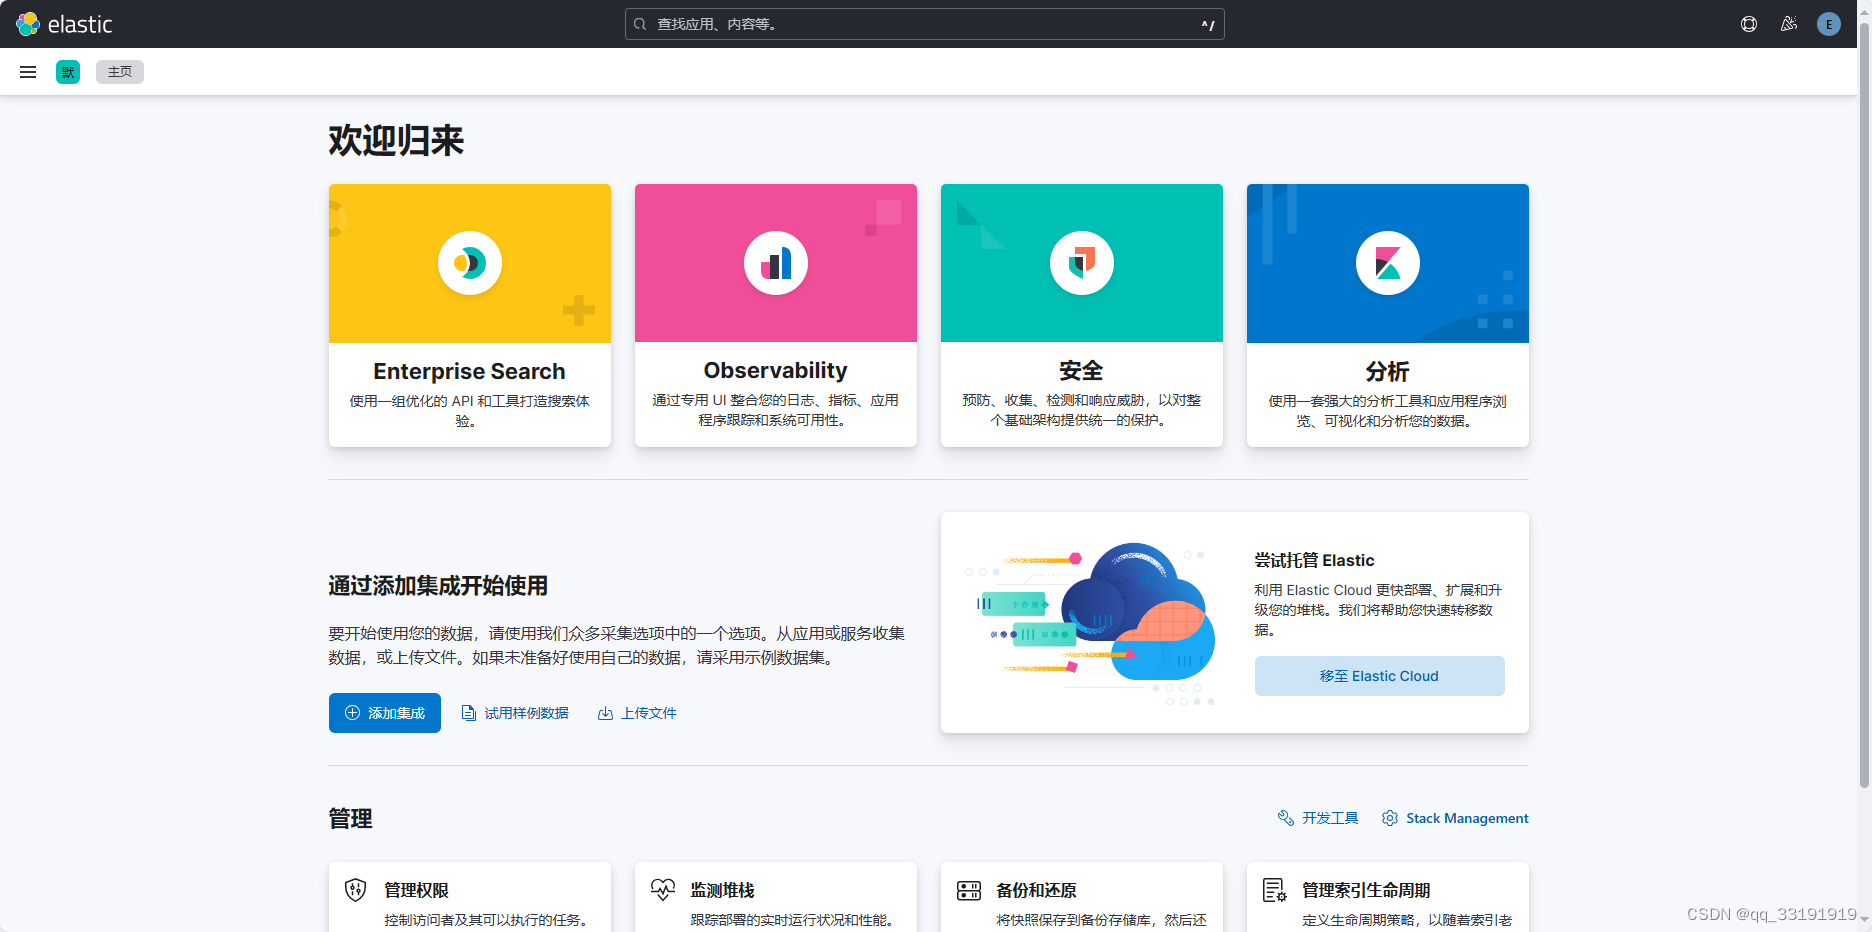This screenshot has width=1872, height=932.
Task: Click the 备份和还原 snapshot icon
Action: pyautogui.click(x=968, y=890)
